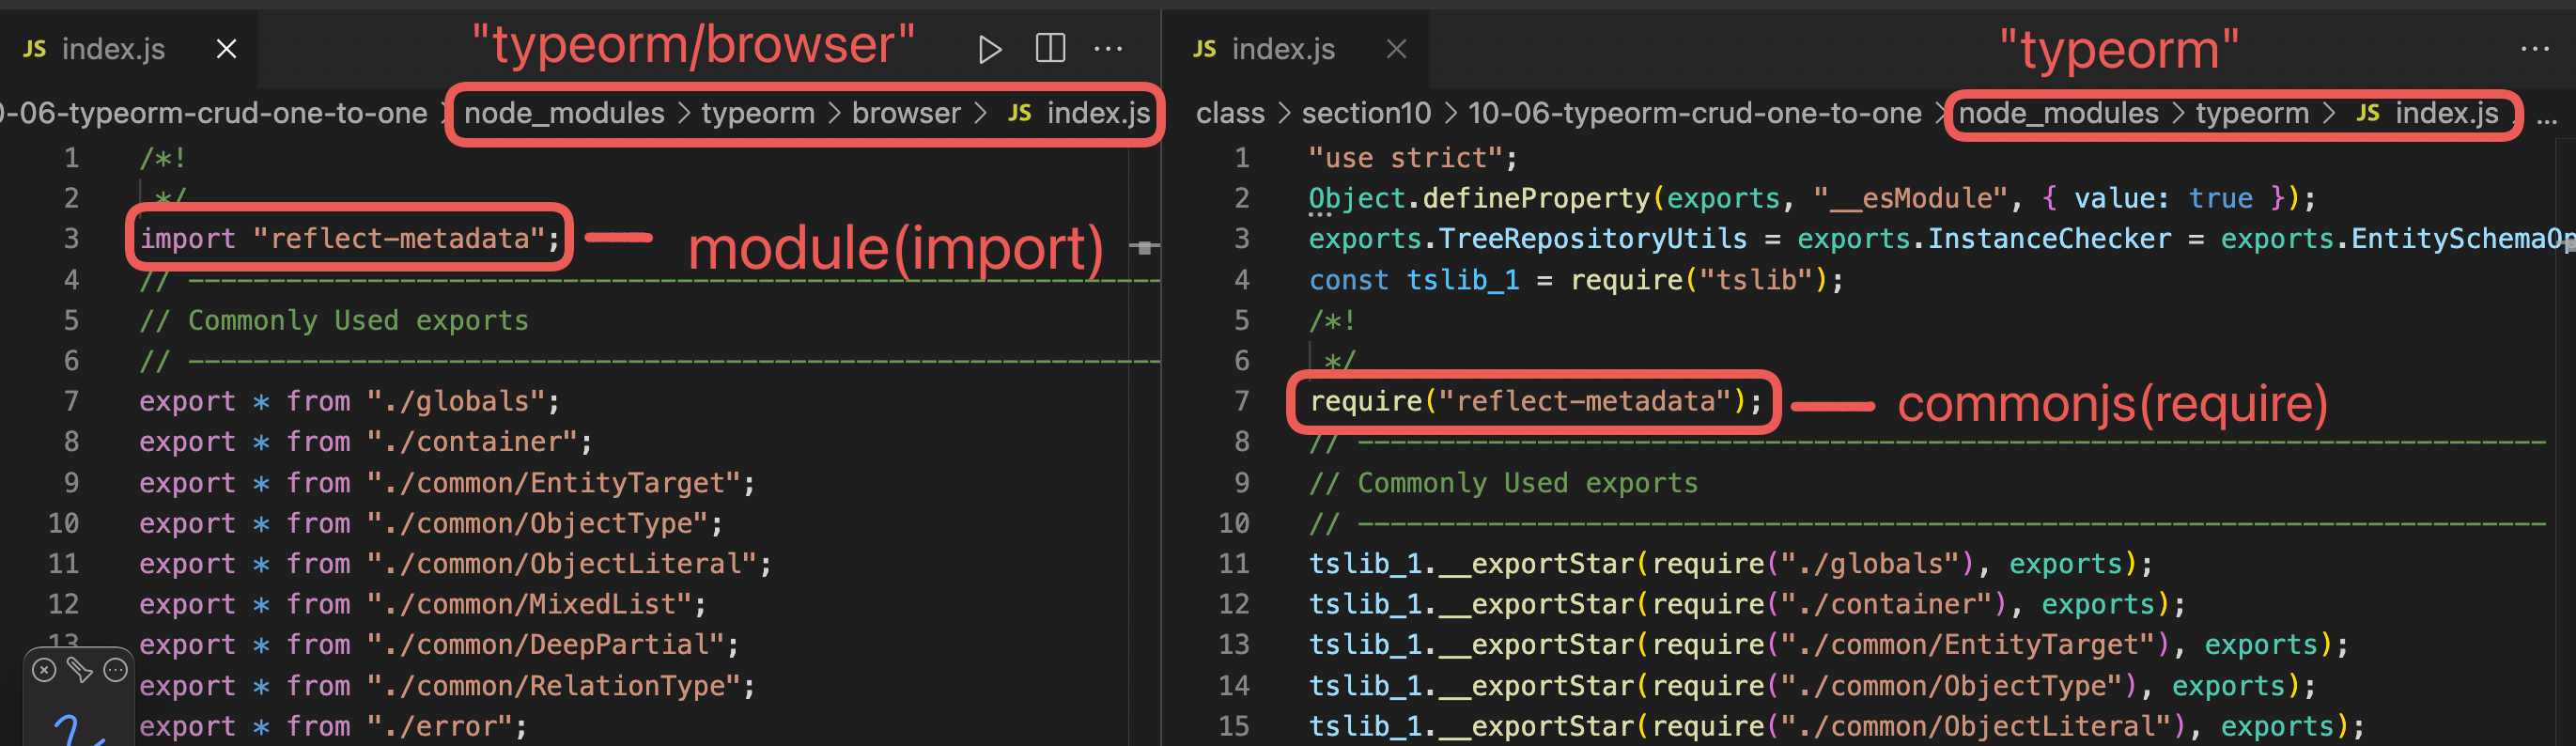
Task: Click the JS file icon on left tab
Action: [35, 49]
